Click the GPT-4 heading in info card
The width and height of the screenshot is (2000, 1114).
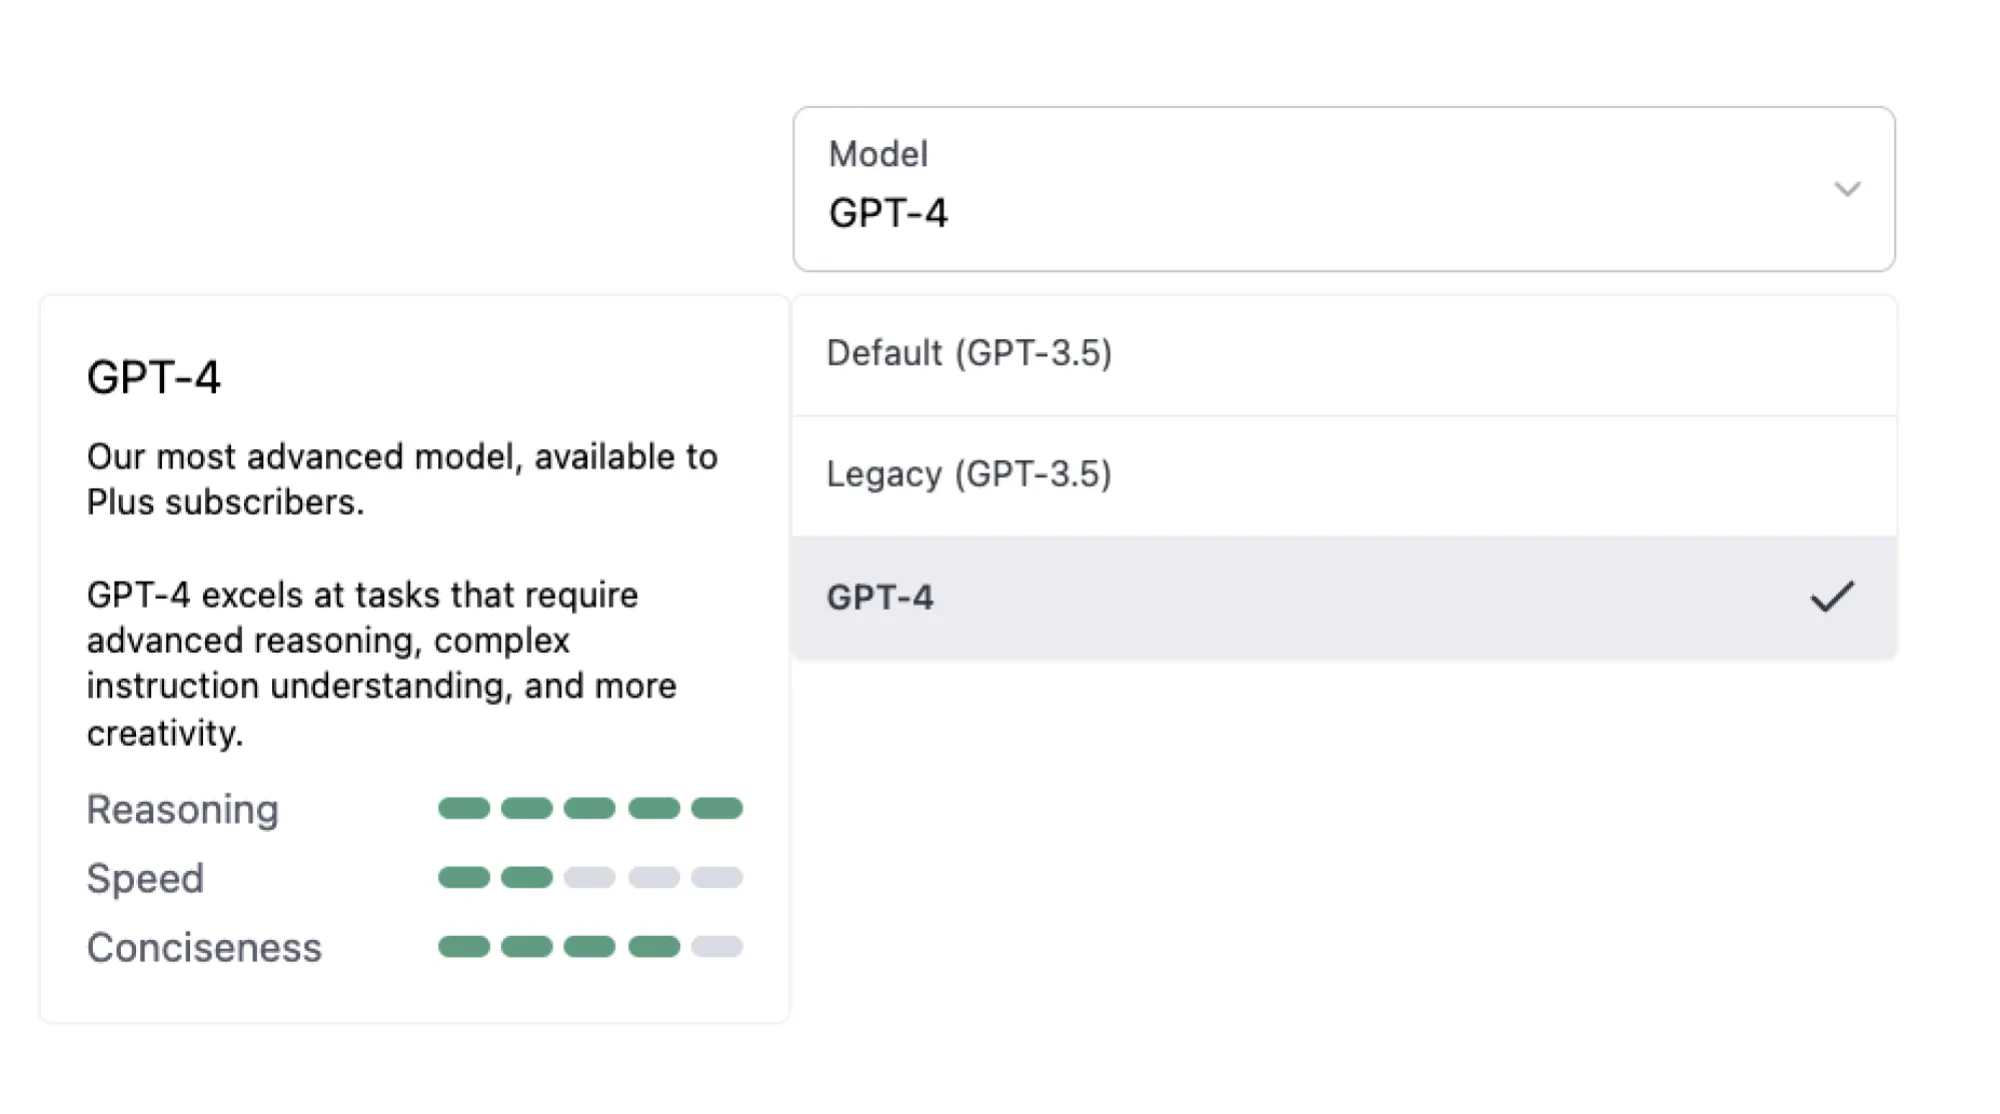click(153, 377)
